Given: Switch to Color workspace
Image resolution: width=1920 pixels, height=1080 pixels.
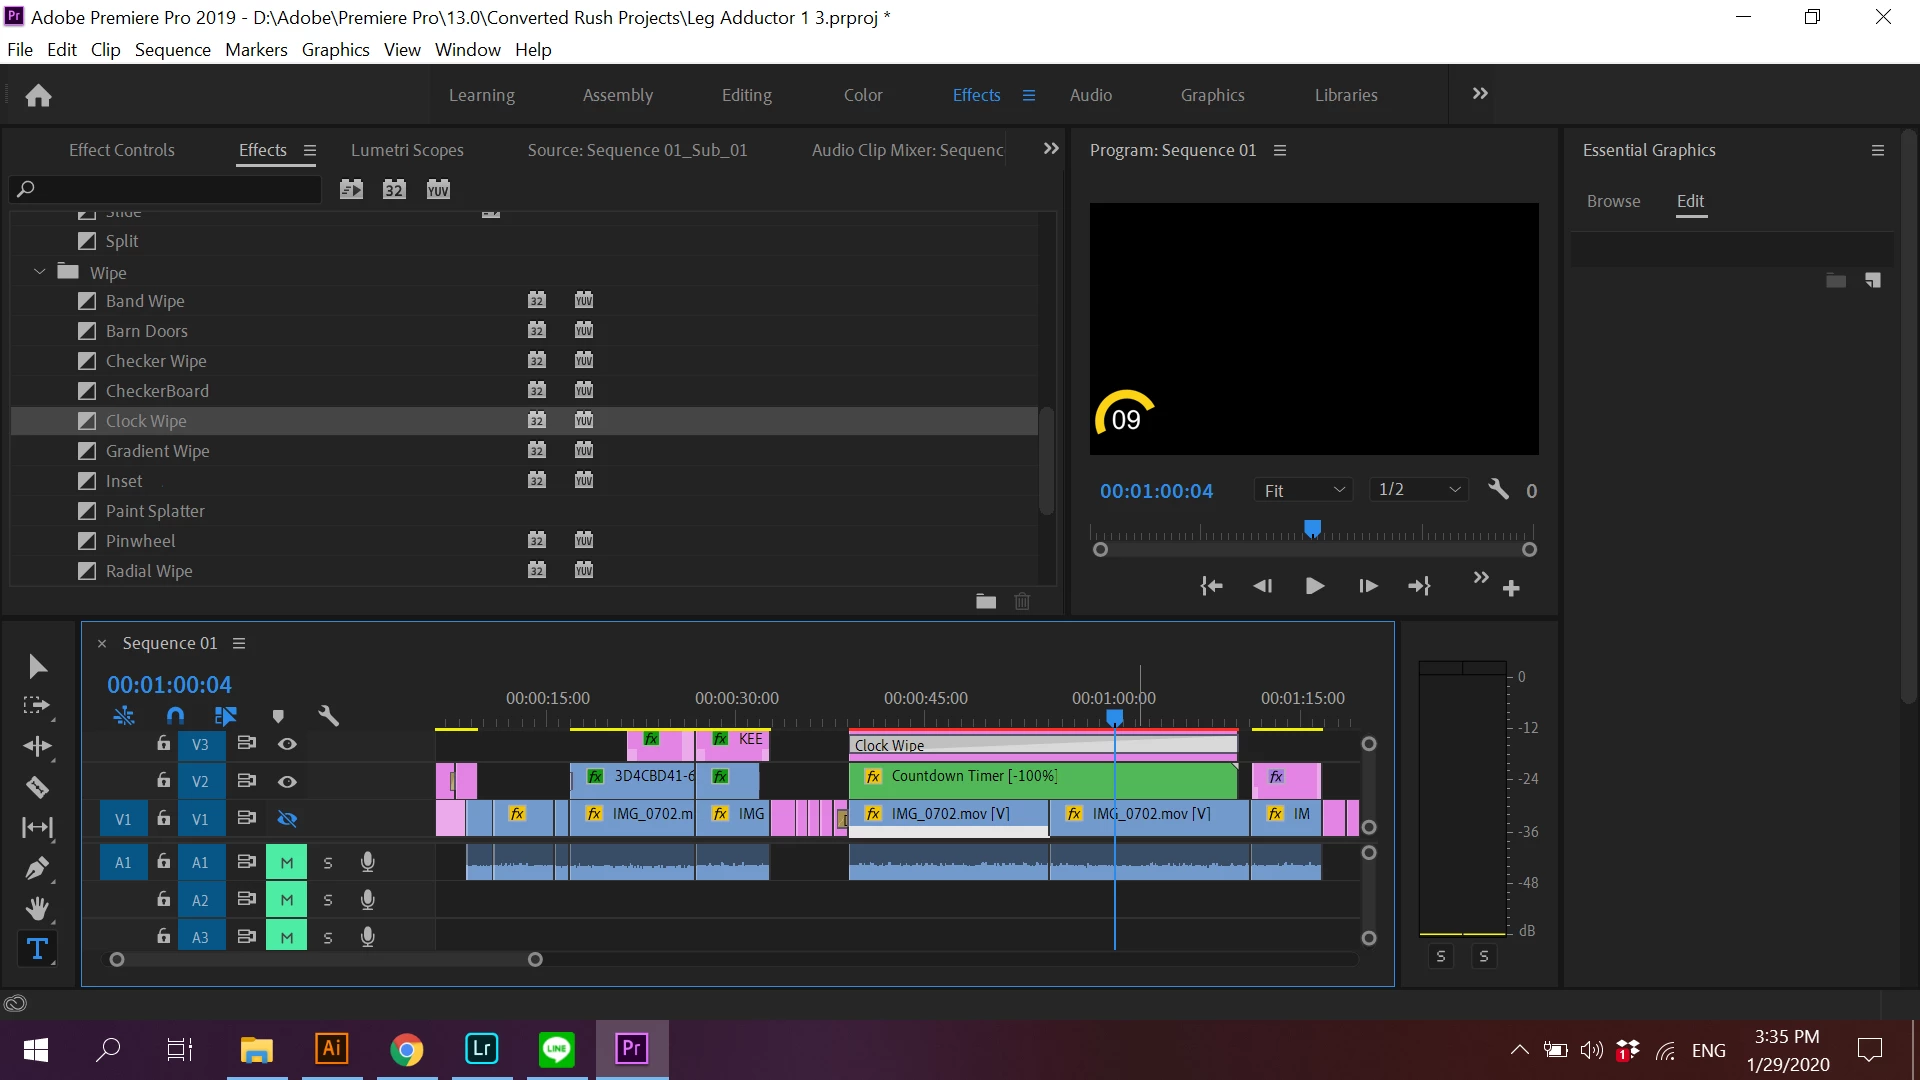Looking at the screenshot, I should point(863,95).
